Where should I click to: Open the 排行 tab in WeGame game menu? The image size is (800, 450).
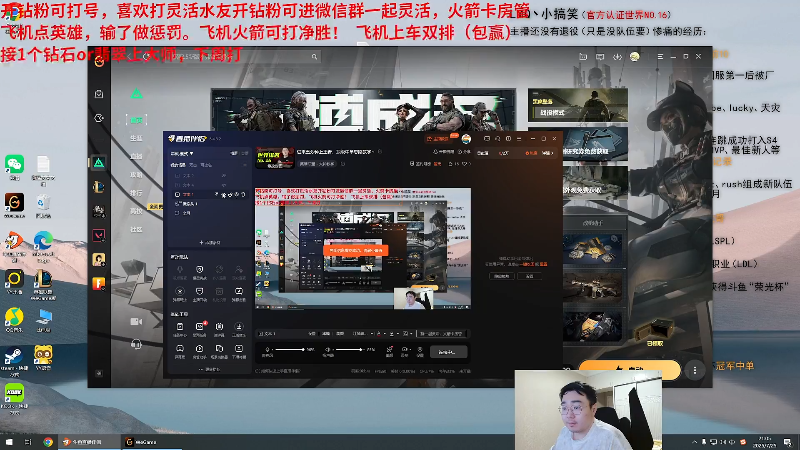coord(136,193)
